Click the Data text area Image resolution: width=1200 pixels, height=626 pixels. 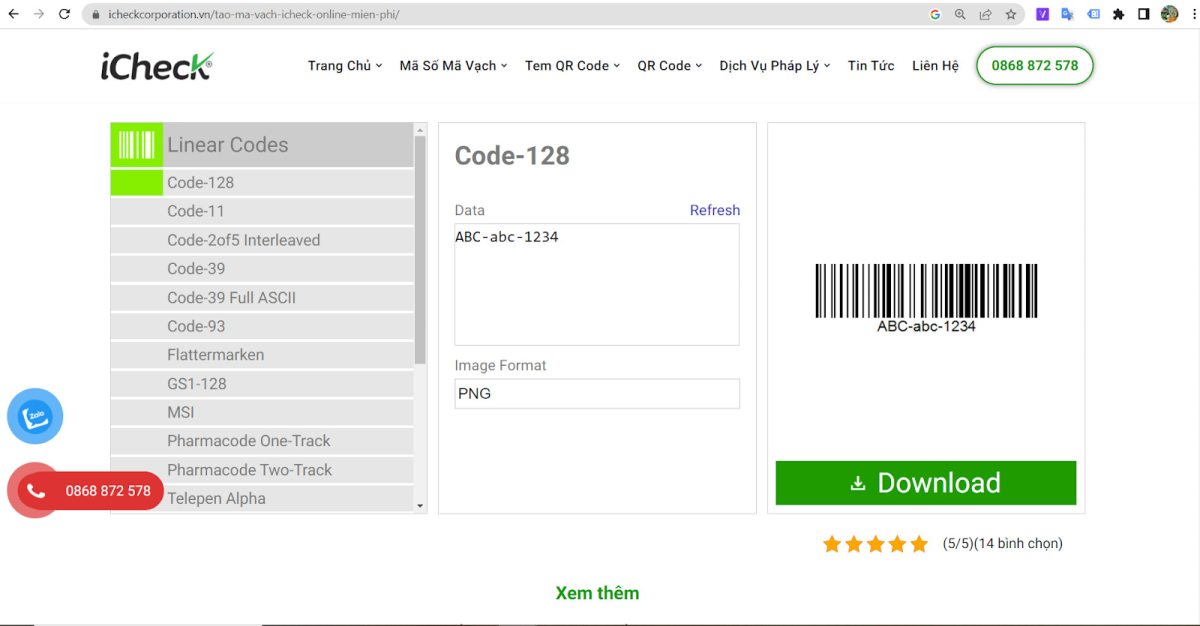597,285
